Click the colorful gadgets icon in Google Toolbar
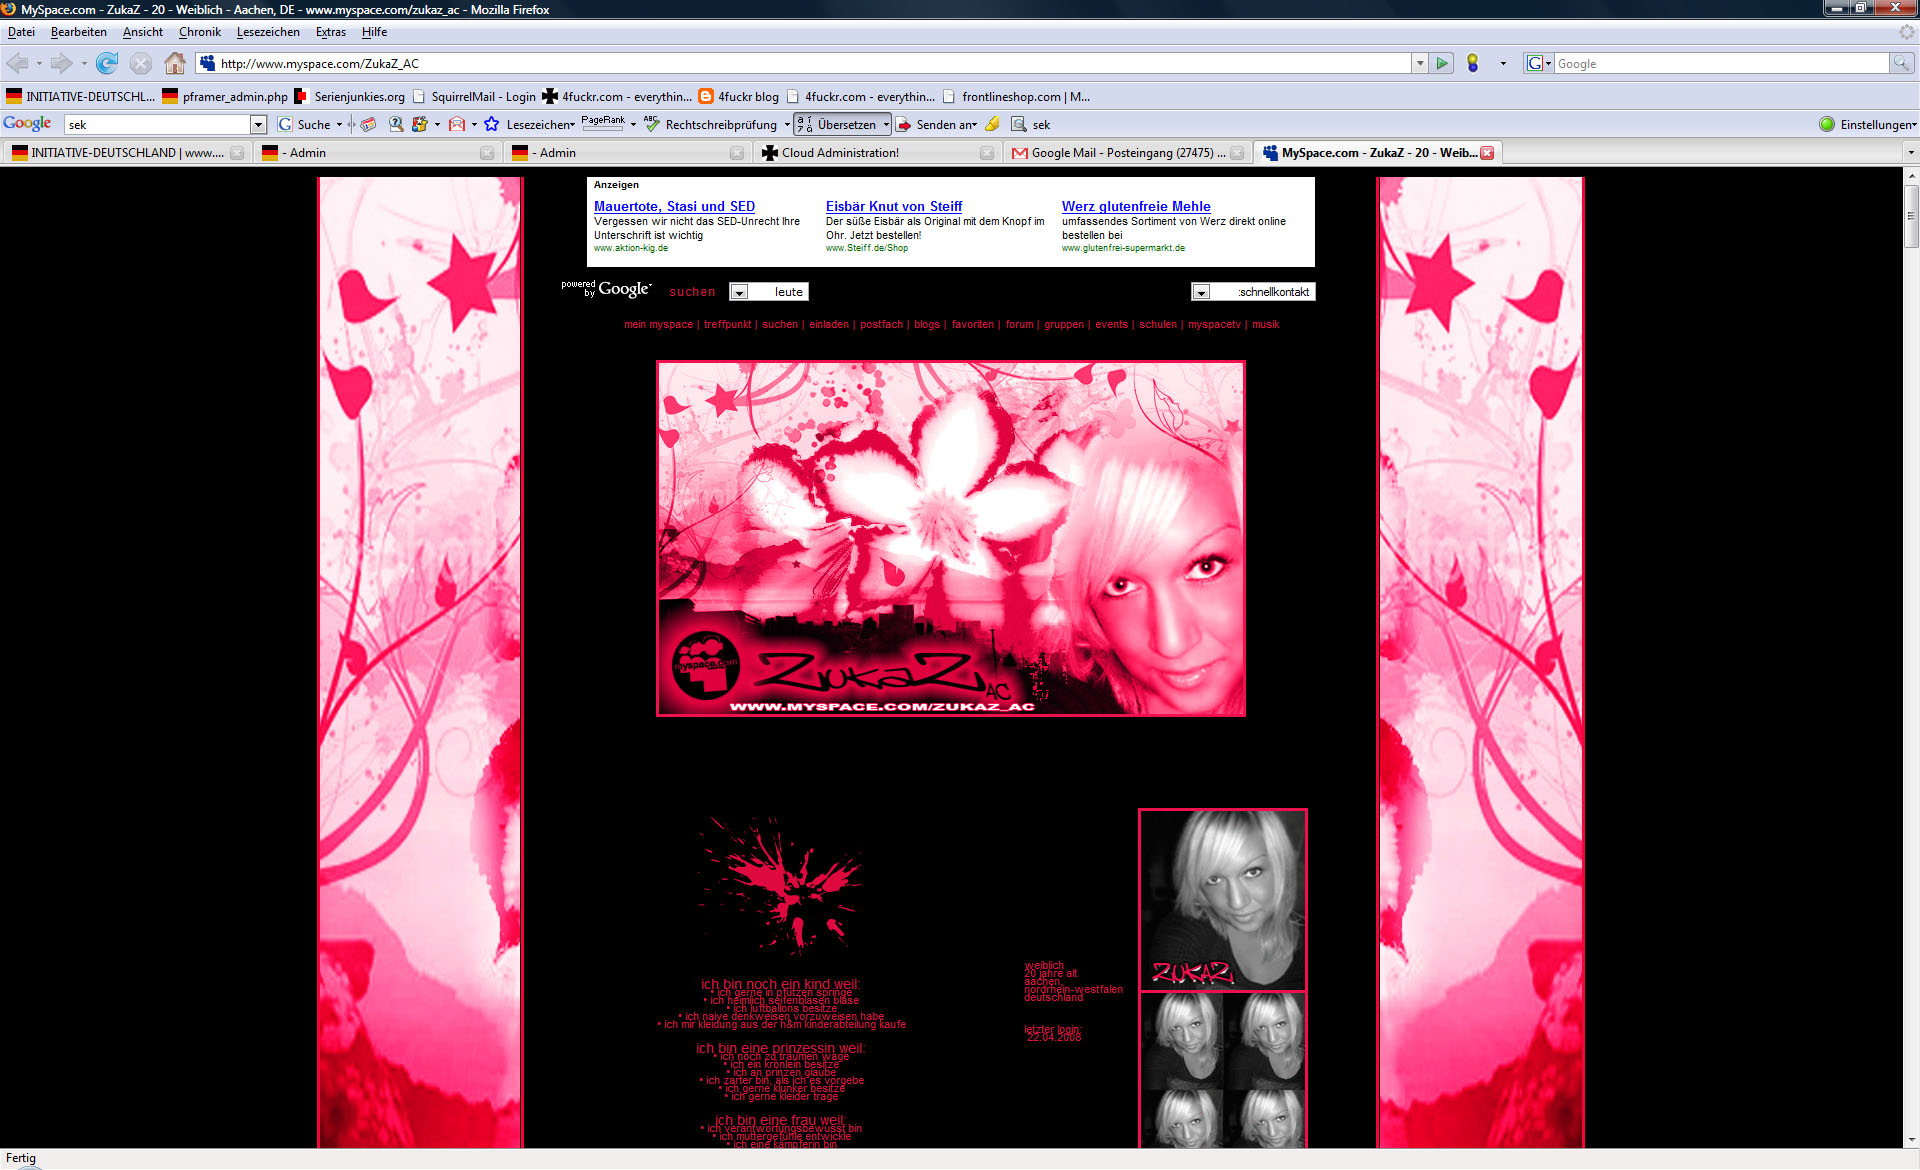 tap(420, 124)
